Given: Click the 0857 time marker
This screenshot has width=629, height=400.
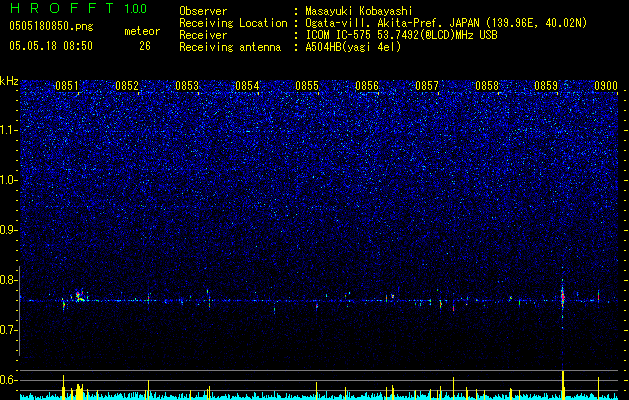Looking at the screenshot, I should point(427,86).
